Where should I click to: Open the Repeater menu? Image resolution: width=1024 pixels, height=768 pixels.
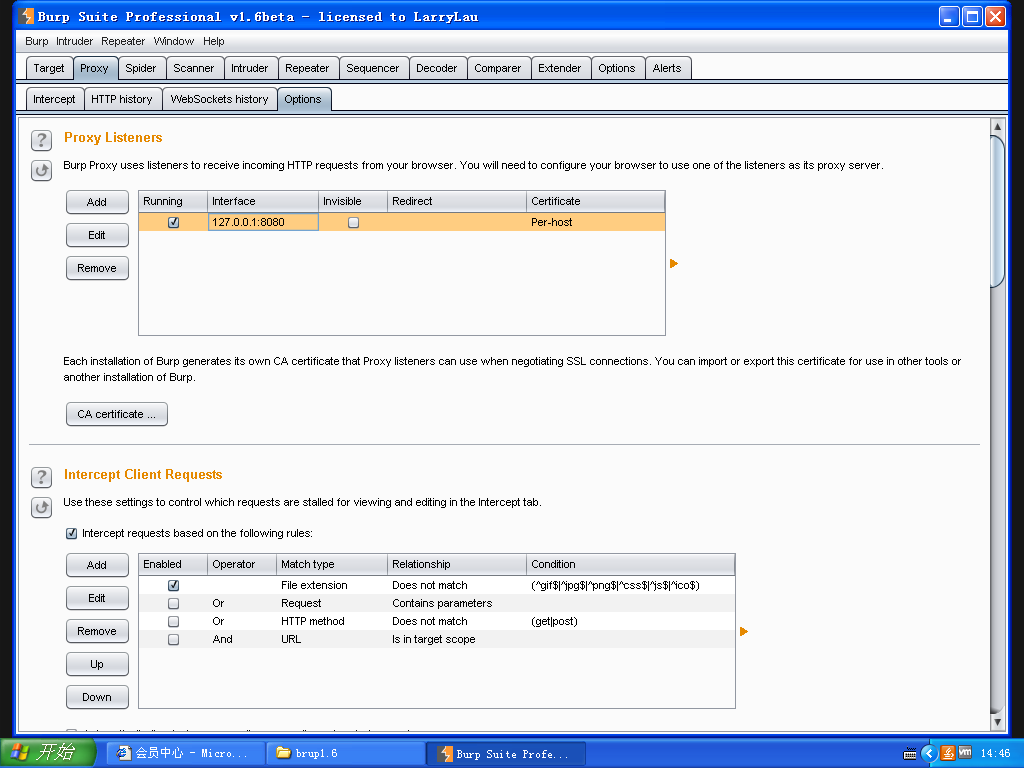(x=123, y=41)
